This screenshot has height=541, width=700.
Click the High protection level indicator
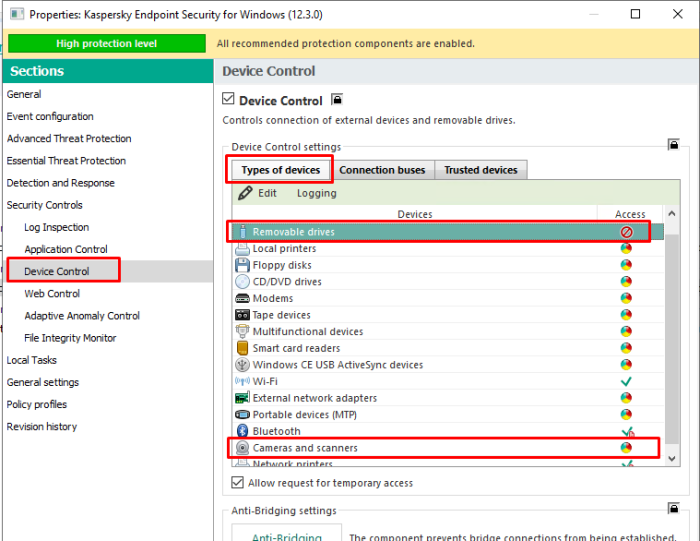(x=107, y=43)
